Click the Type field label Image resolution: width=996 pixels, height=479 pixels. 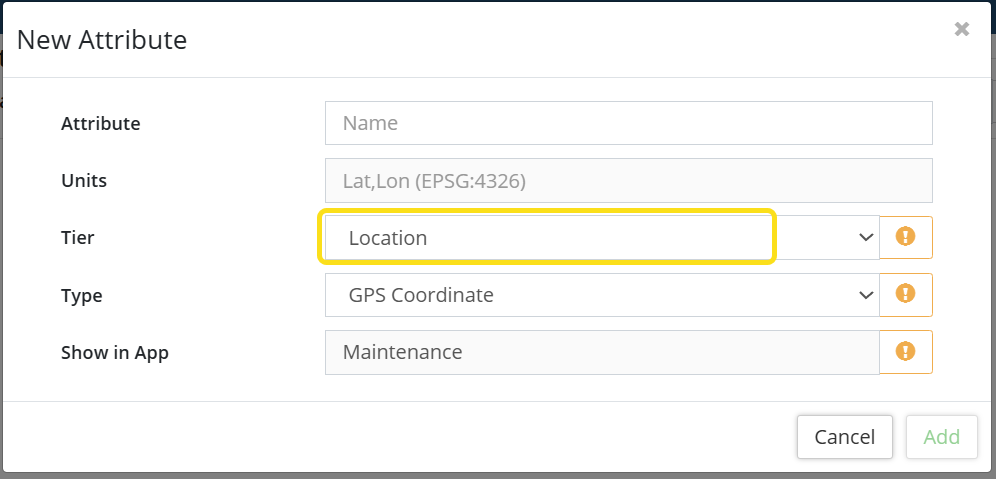tap(81, 296)
